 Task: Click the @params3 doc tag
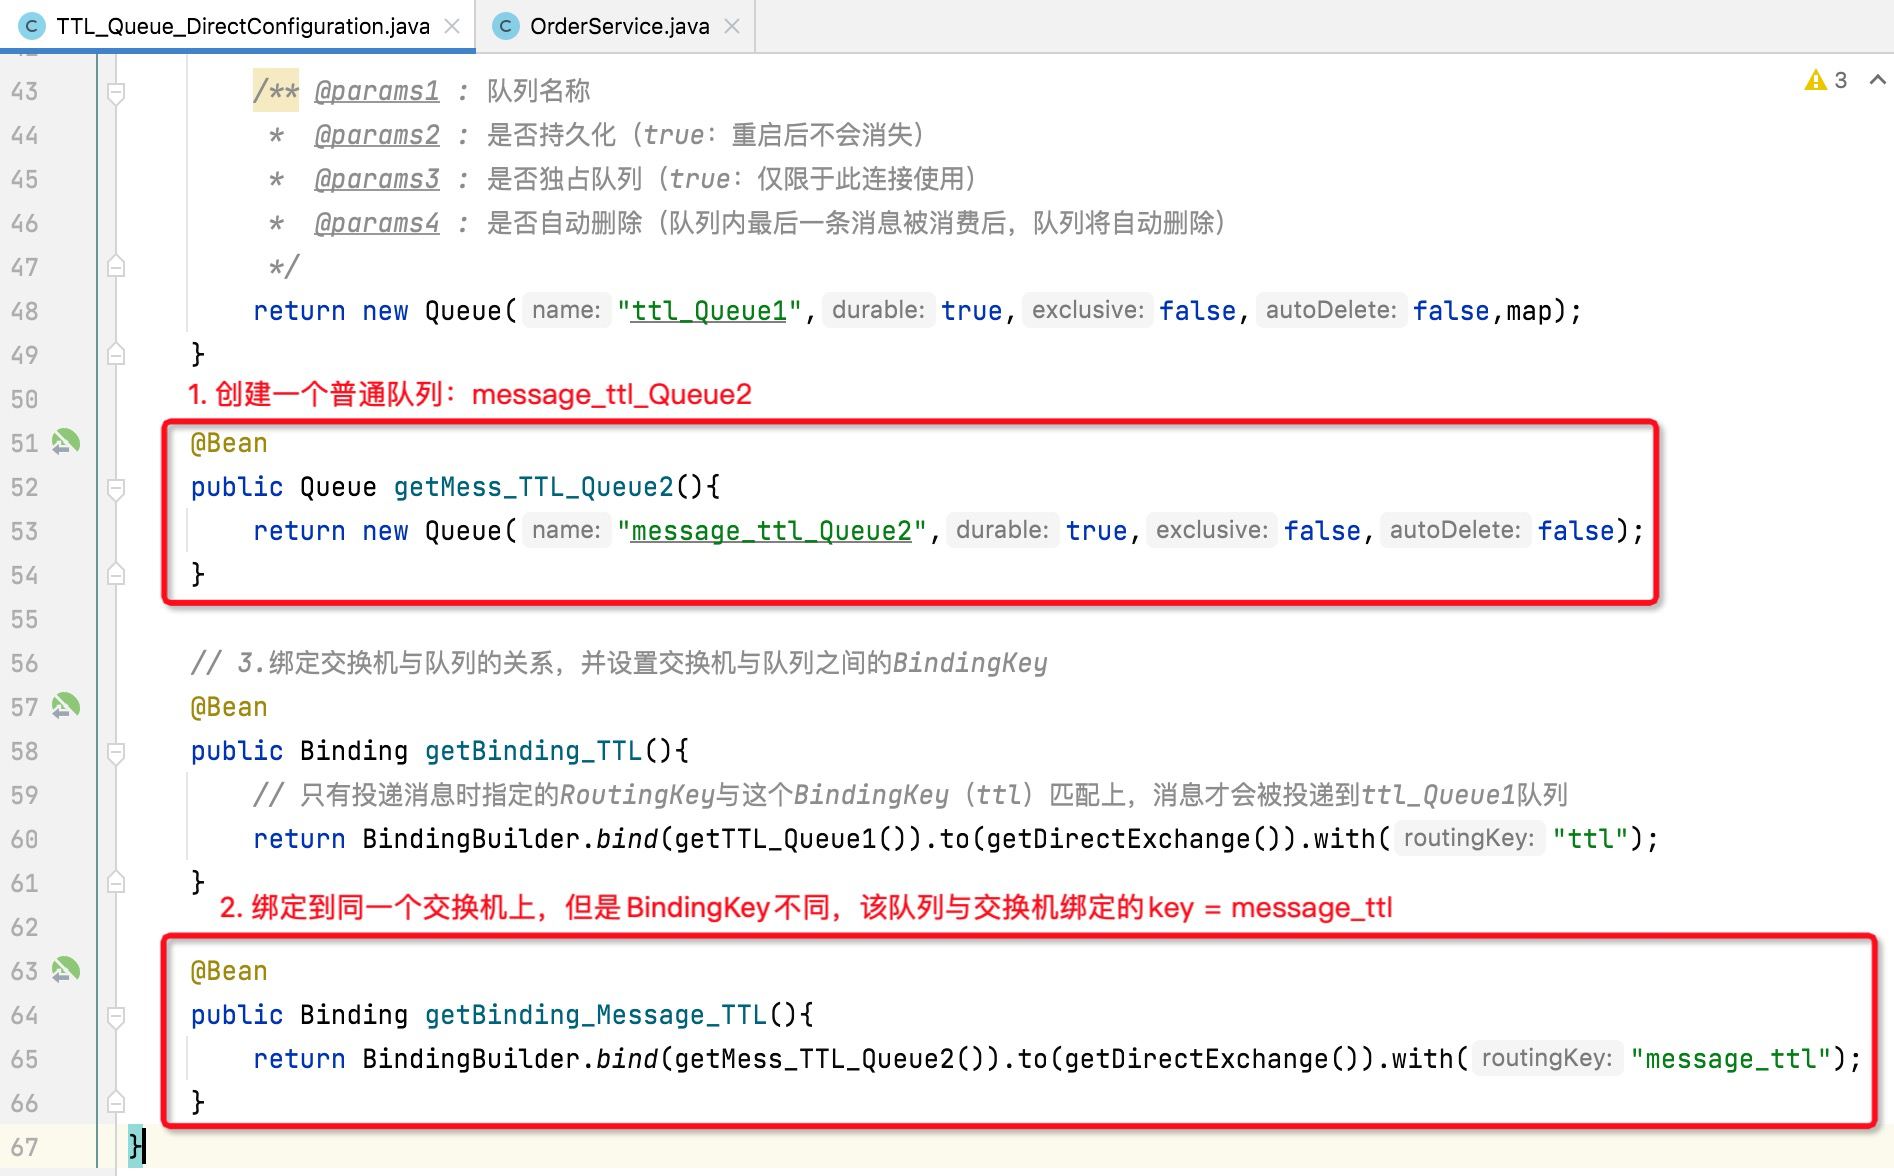(x=377, y=179)
